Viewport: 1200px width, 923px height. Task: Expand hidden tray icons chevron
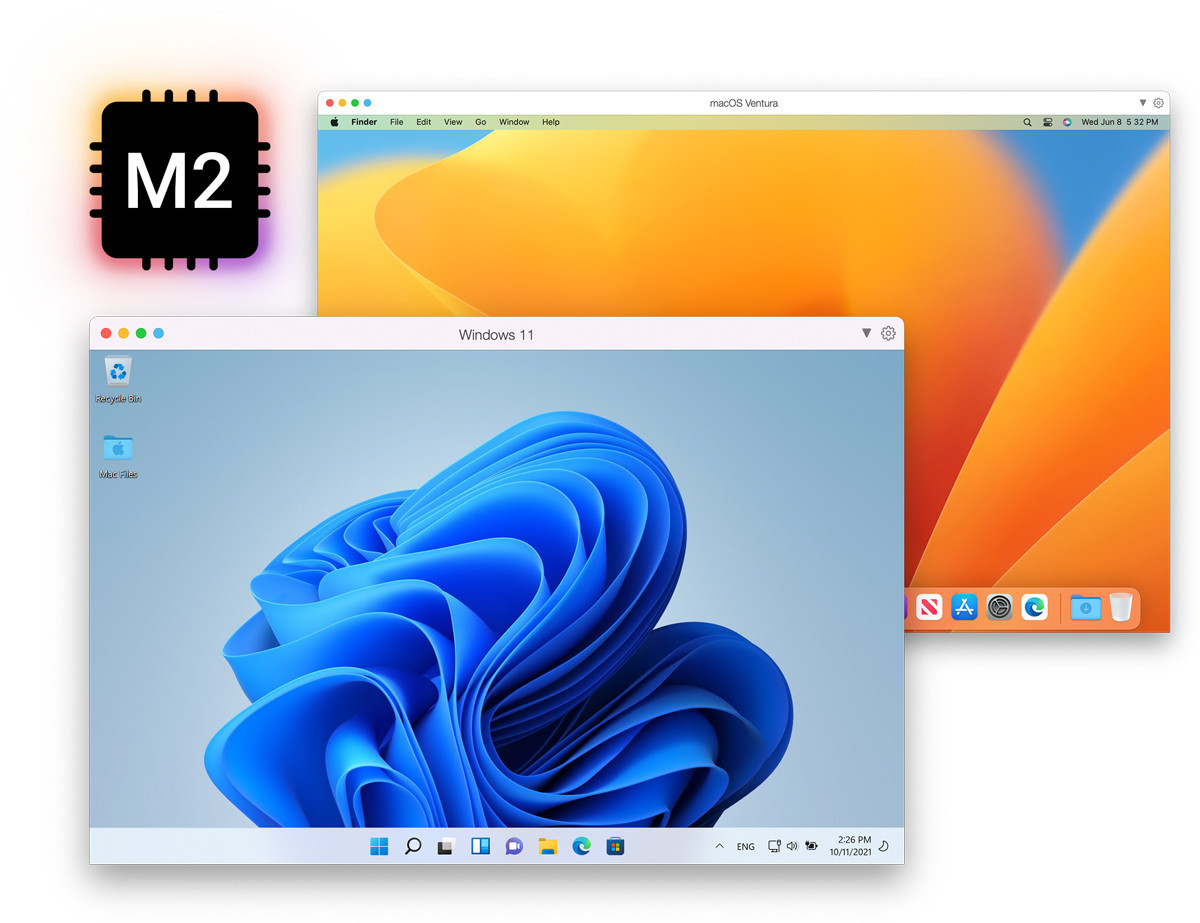(x=719, y=847)
